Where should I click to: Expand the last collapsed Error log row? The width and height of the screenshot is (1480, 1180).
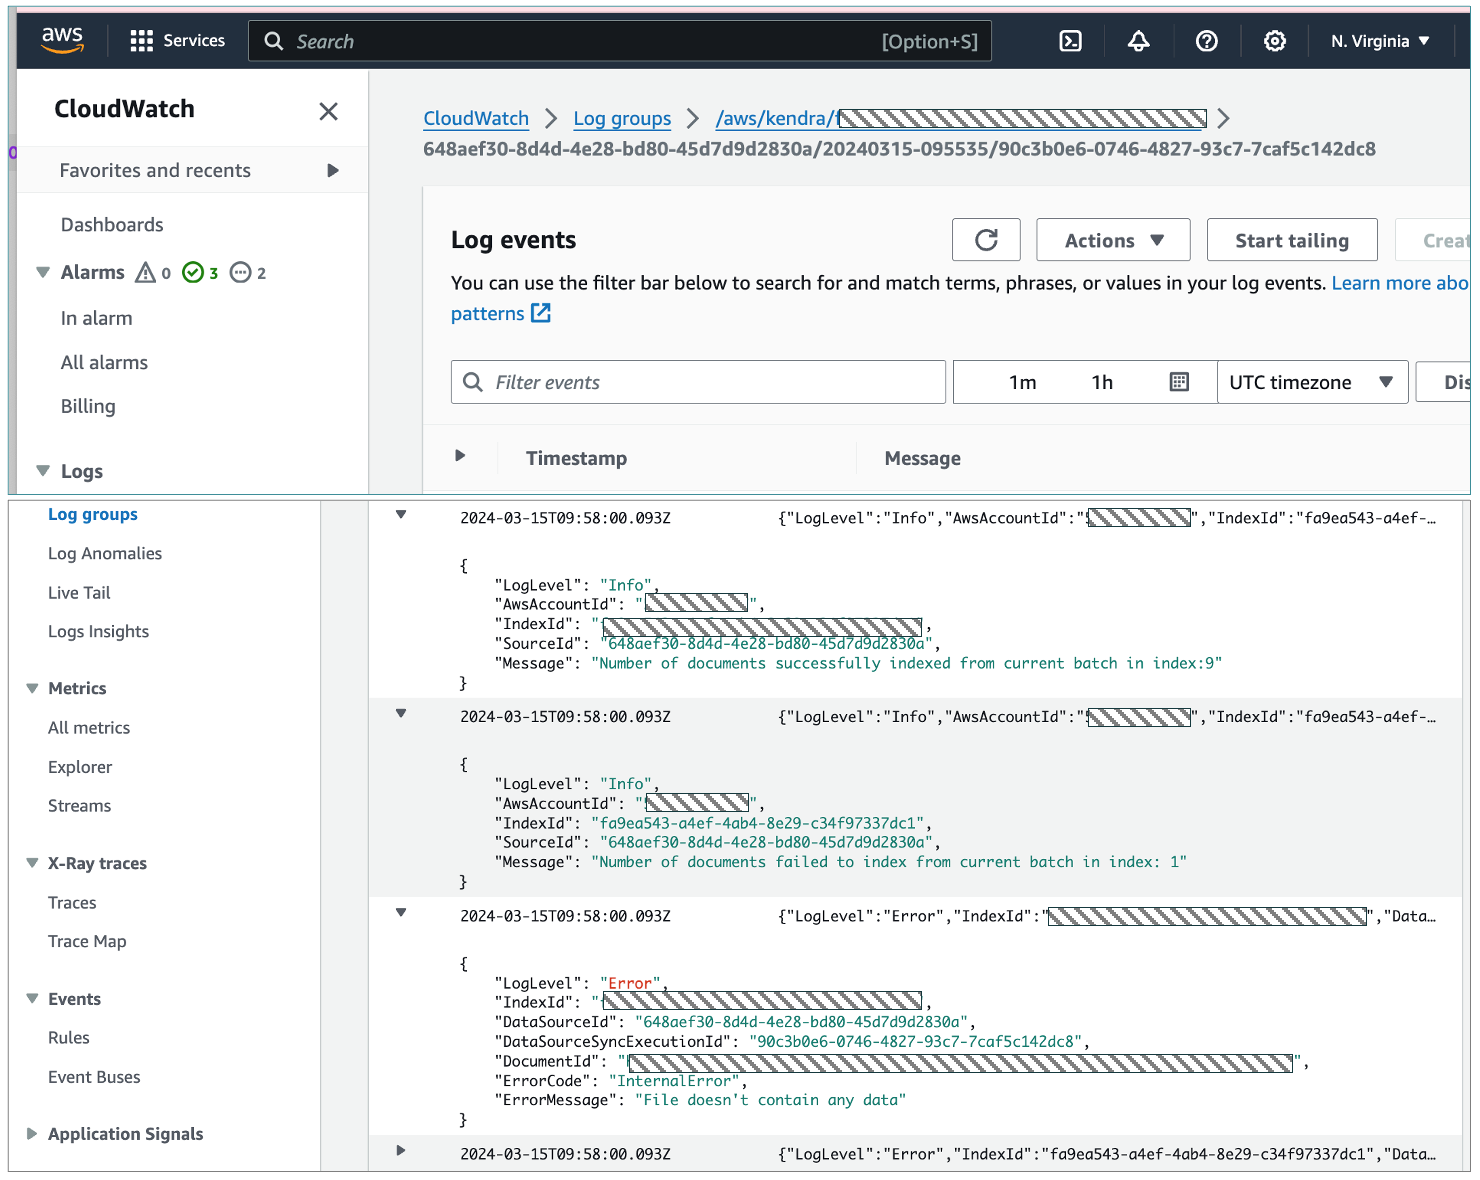[x=401, y=1151]
